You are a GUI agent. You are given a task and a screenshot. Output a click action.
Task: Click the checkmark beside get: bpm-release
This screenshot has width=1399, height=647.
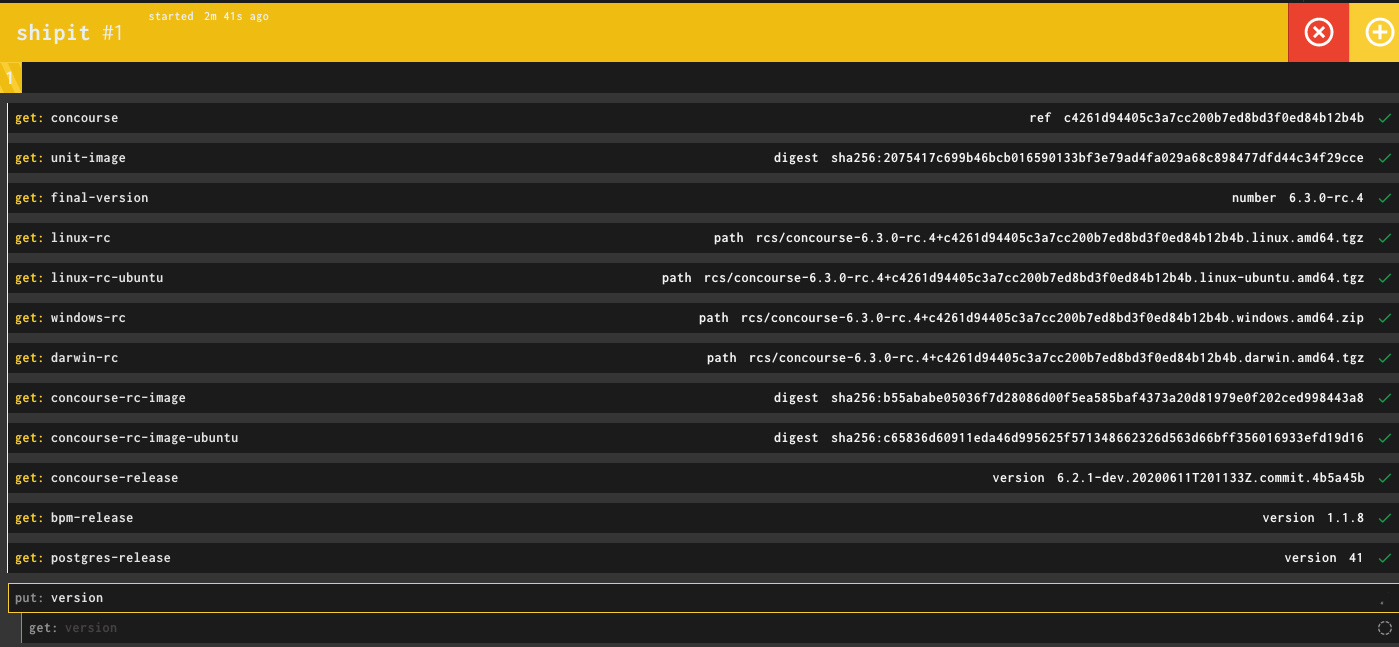(x=1385, y=517)
